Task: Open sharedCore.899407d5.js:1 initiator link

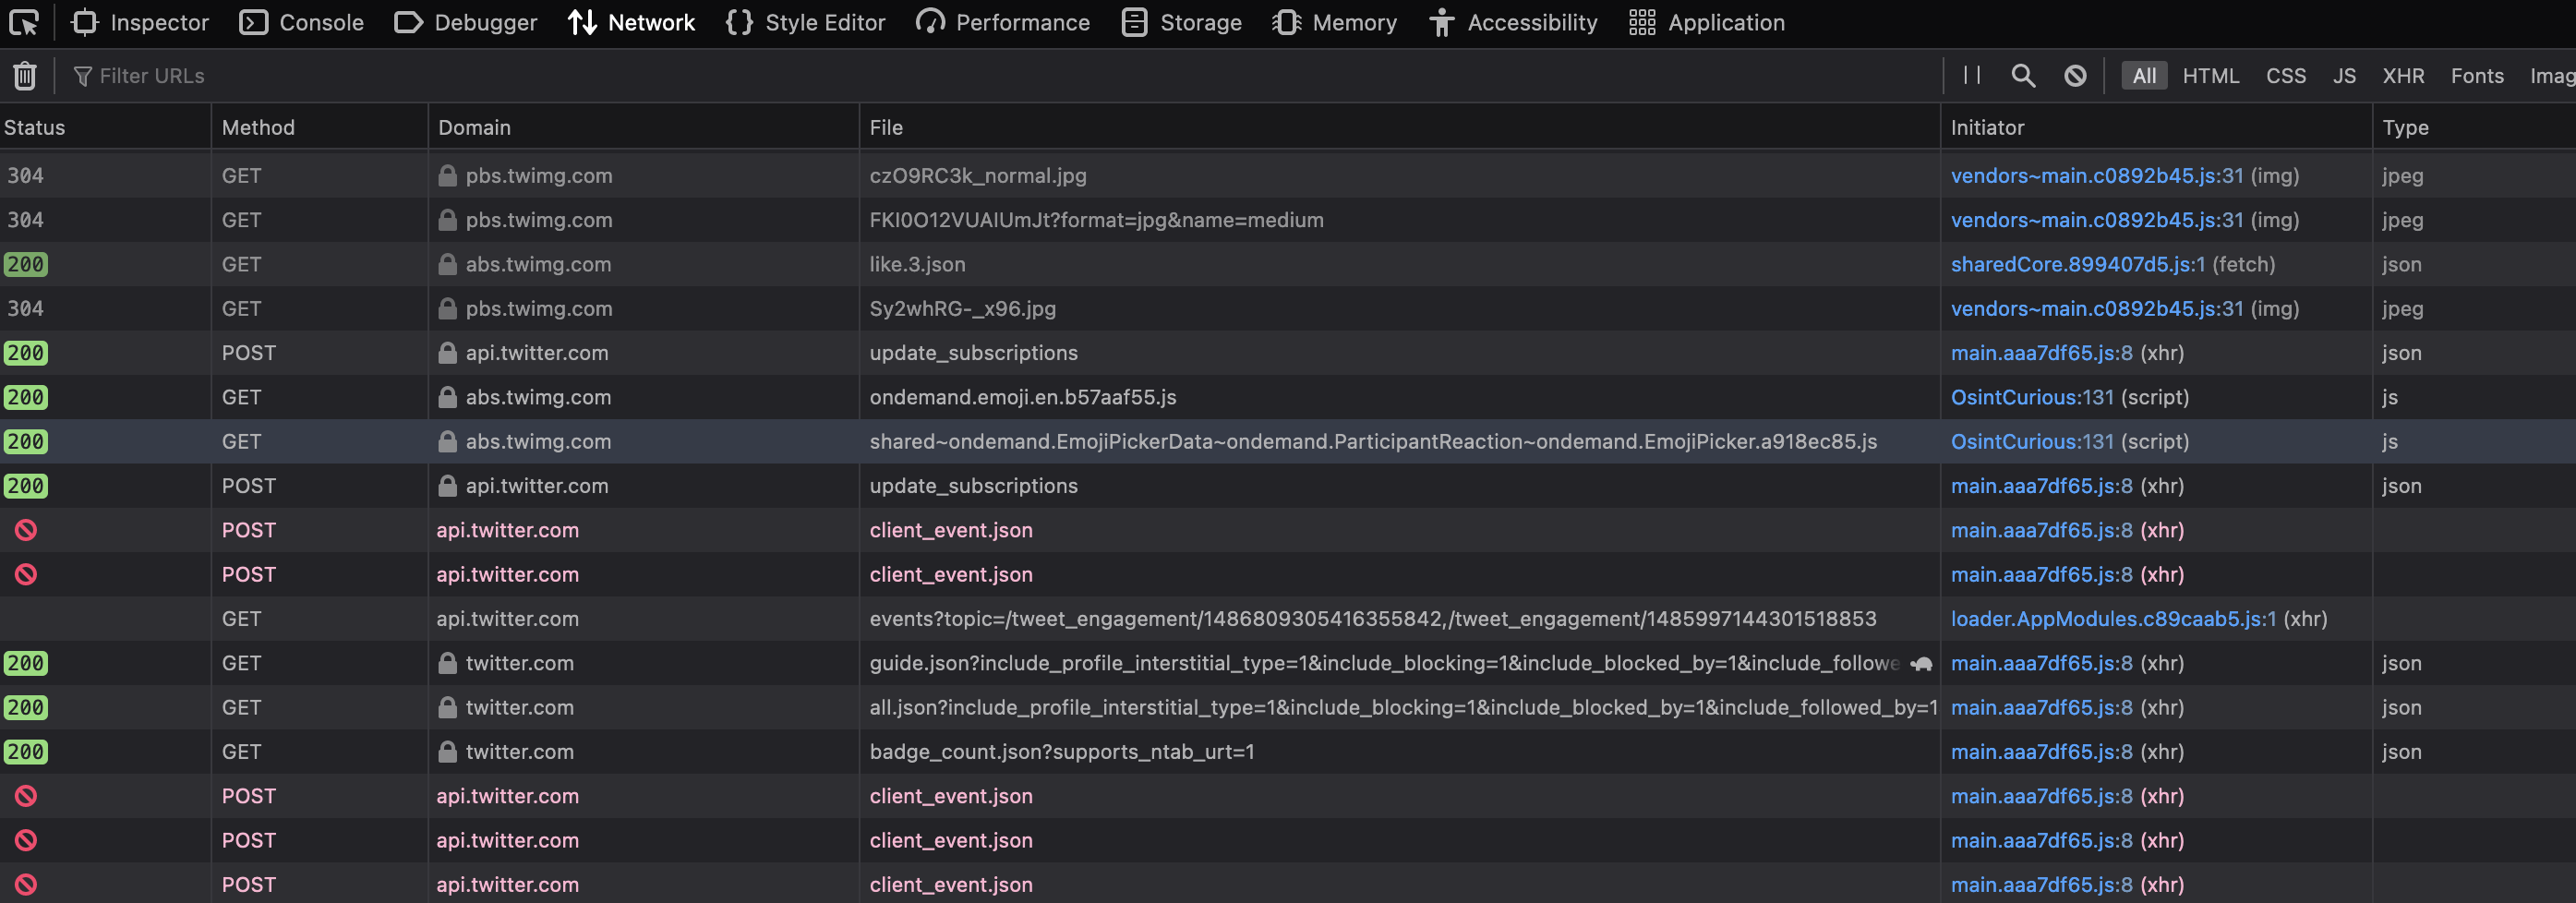Action: [x=2077, y=265]
